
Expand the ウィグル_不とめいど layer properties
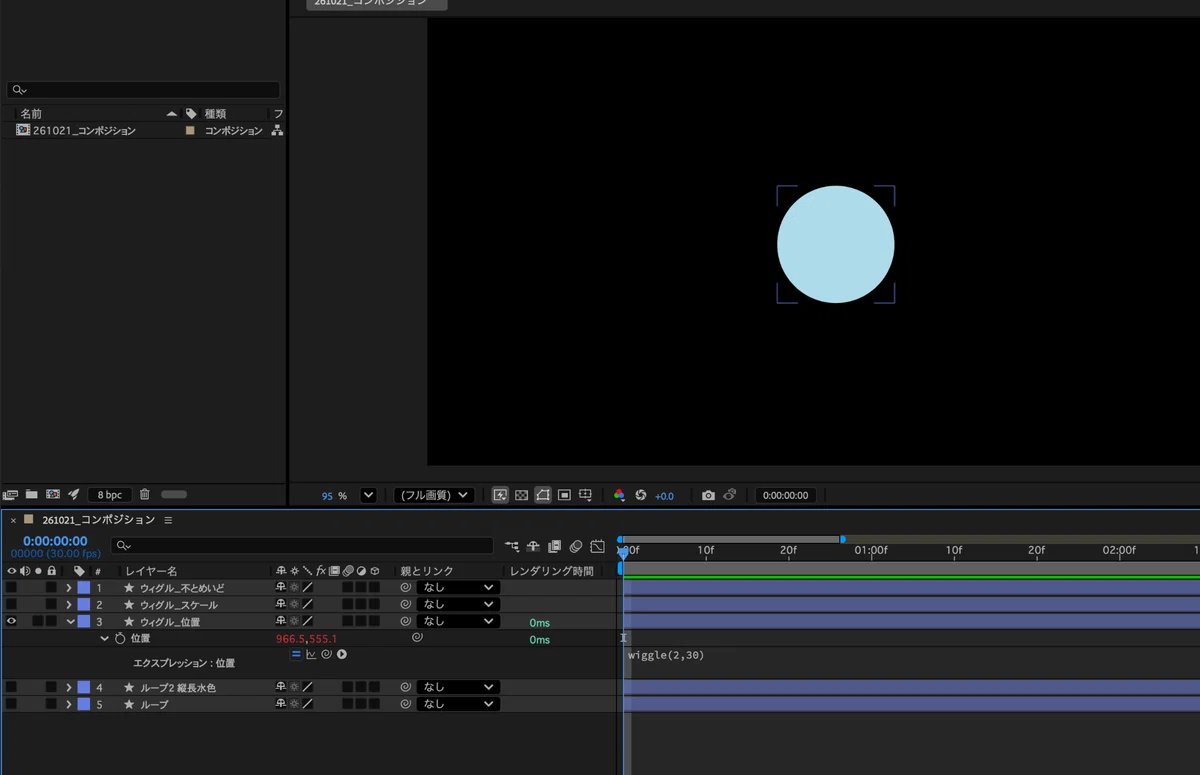point(69,588)
